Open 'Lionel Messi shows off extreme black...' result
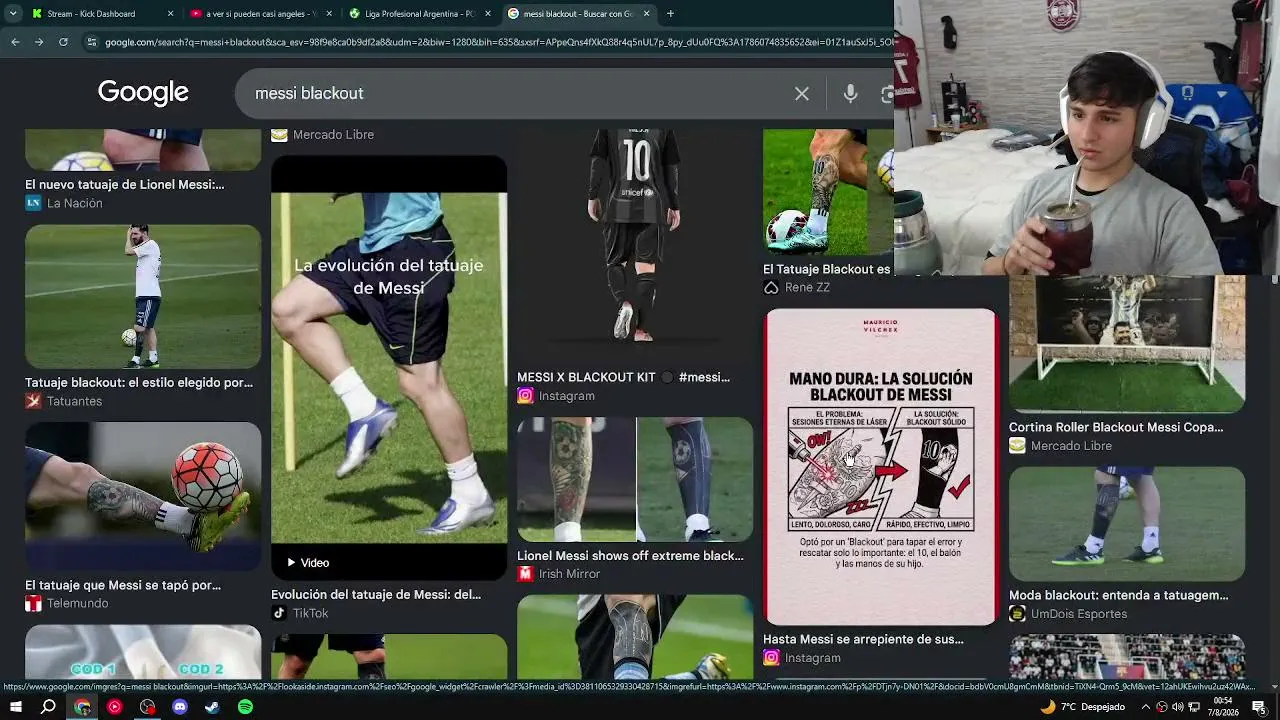Screen dimensions: 1280x720 coord(630,556)
